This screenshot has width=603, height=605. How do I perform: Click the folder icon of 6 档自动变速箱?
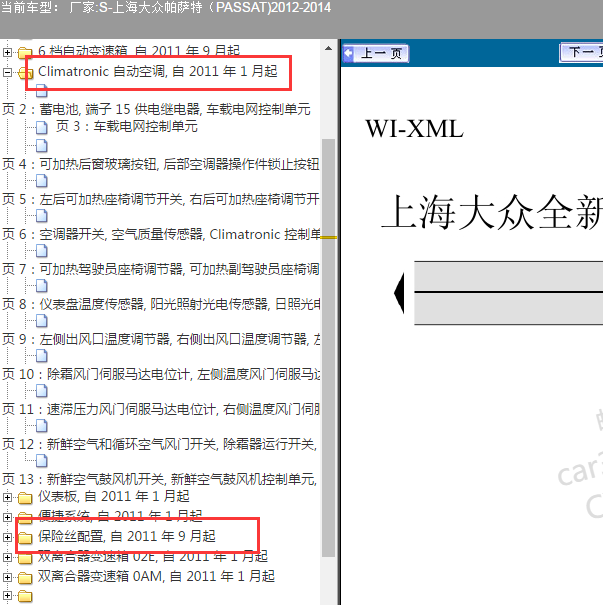tap(25, 52)
